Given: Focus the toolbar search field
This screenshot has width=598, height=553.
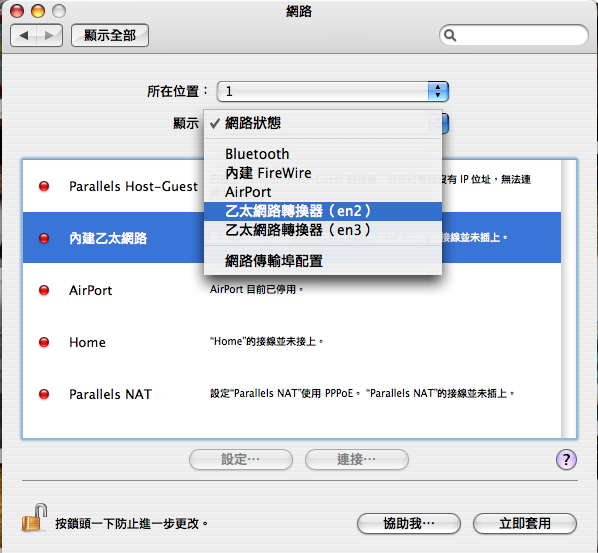Looking at the screenshot, I should point(514,35).
